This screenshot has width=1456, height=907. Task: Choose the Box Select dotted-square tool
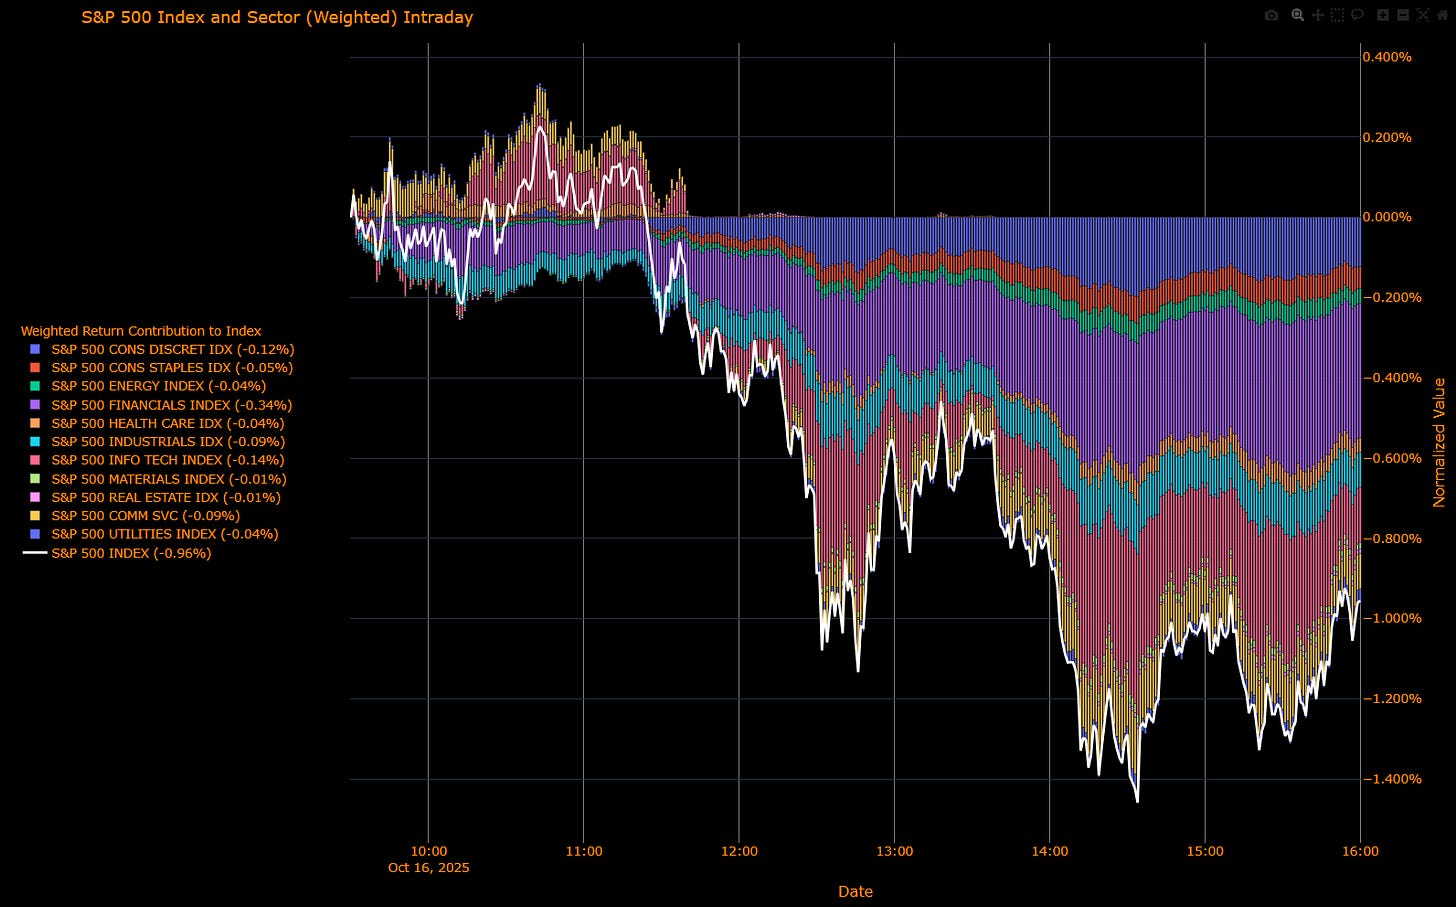(1338, 15)
